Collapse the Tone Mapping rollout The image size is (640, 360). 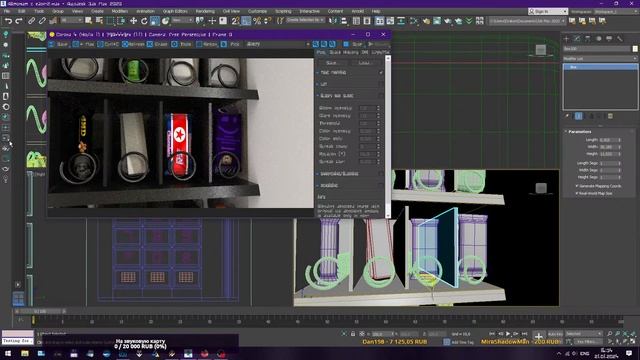[x=318, y=72]
